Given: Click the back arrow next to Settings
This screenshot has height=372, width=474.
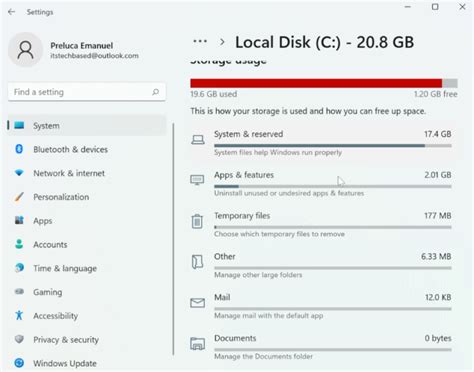Looking at the screenshot, I should [12, 12].
